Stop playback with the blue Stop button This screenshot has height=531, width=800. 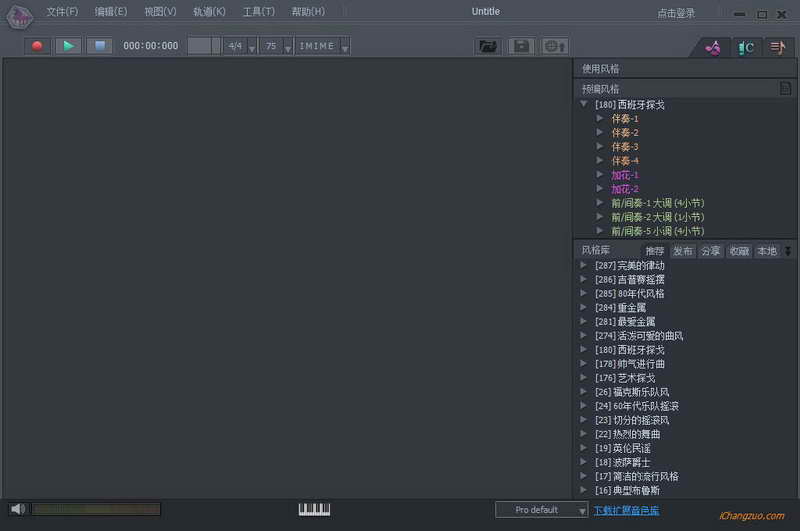coord(99,46)
